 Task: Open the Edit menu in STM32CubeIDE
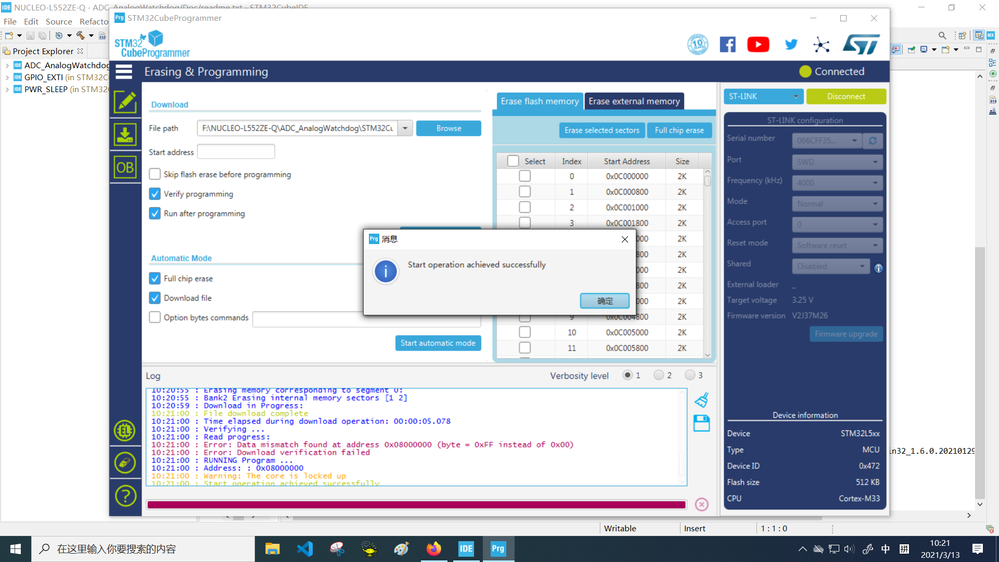tap(31, 22)
